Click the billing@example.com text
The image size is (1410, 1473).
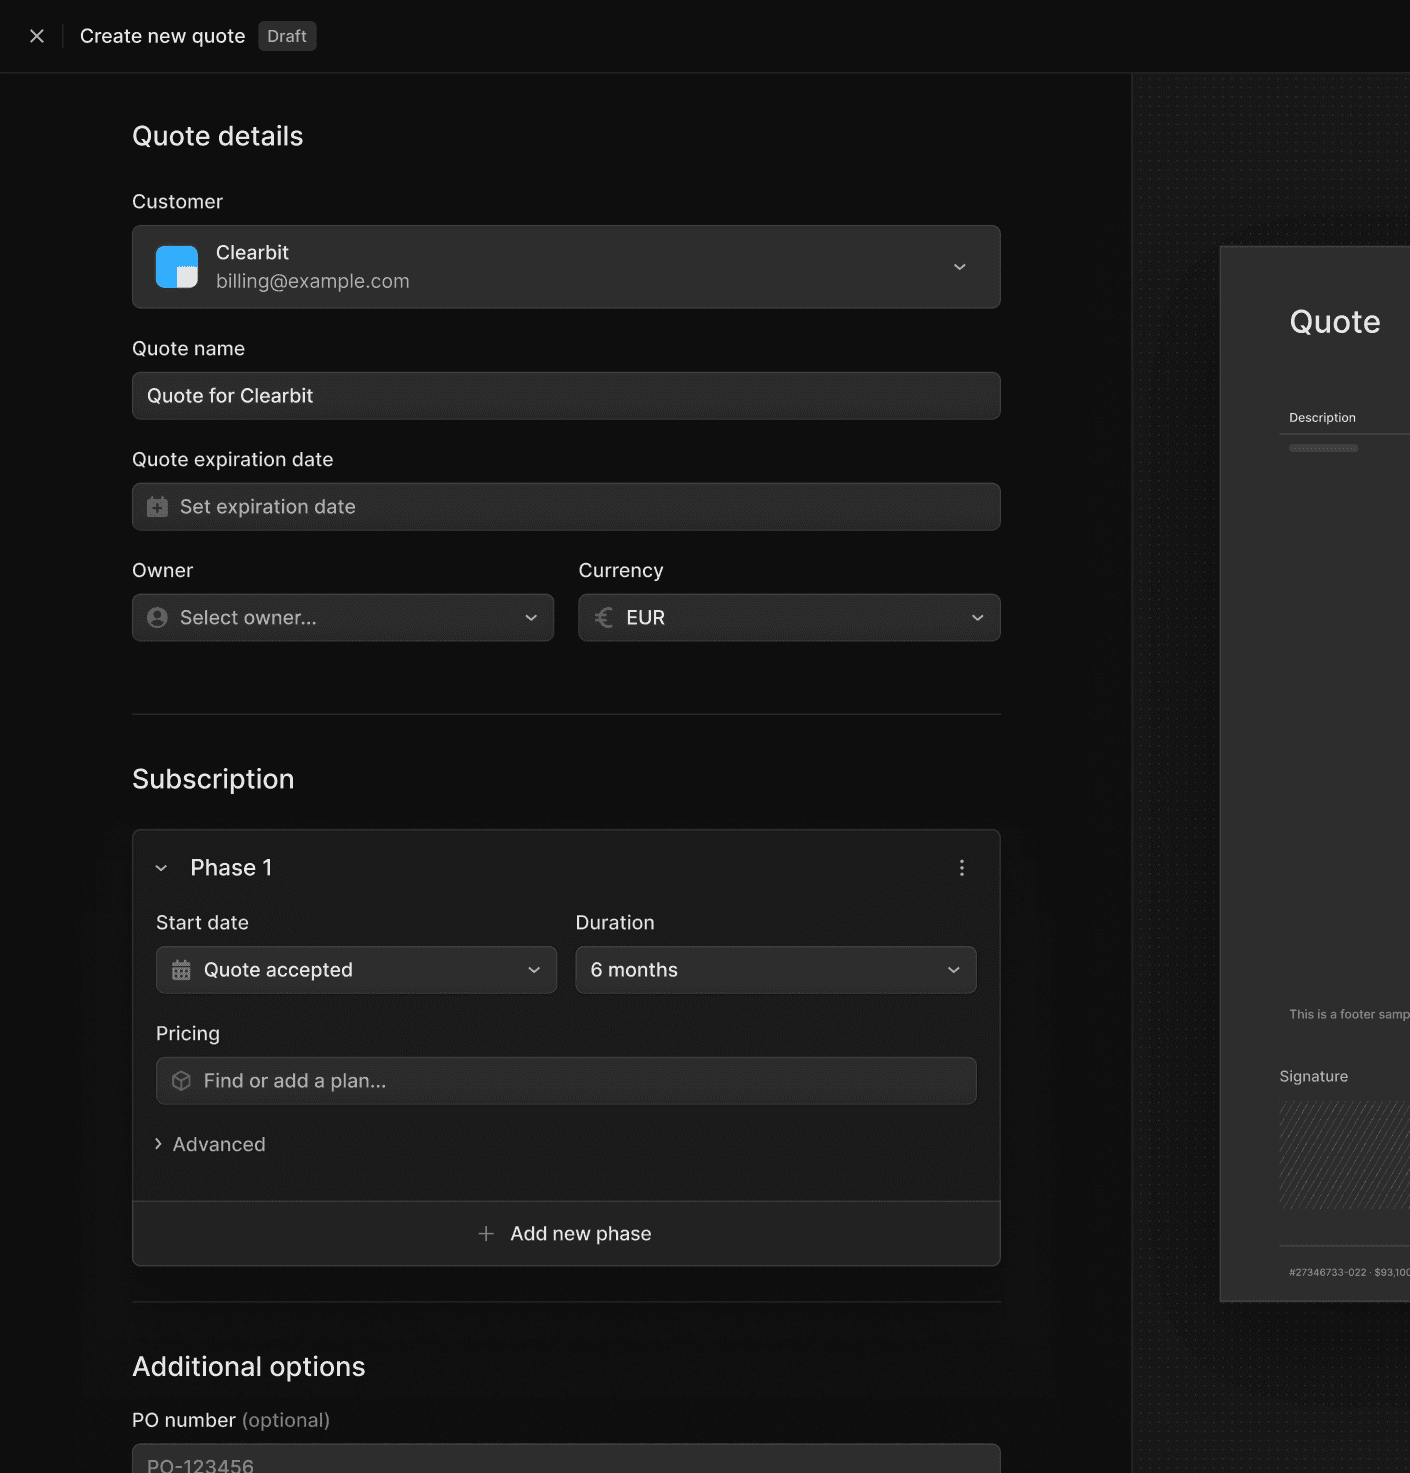(x=313, y=281)
